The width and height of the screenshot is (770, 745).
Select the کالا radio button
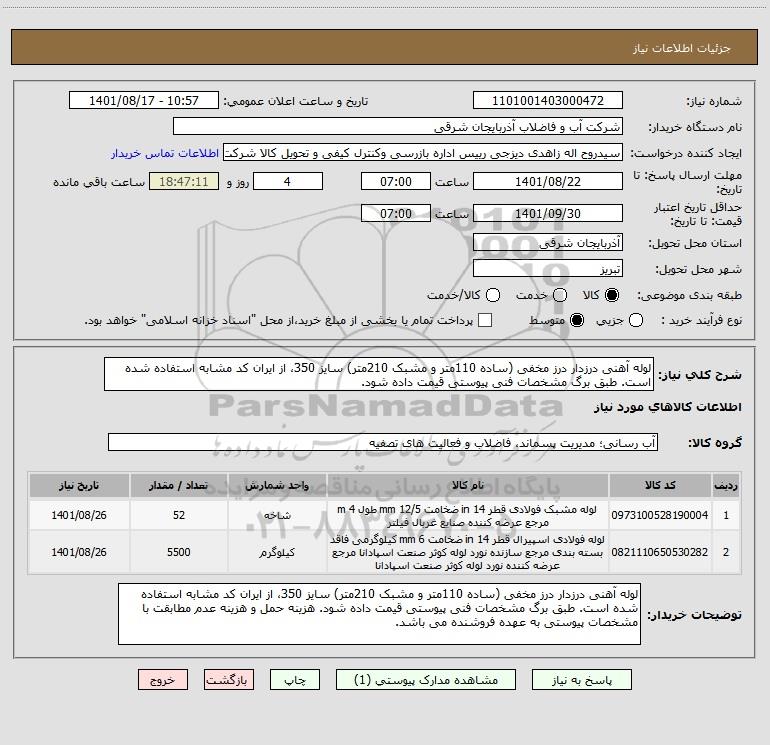[x=612, y=295]
